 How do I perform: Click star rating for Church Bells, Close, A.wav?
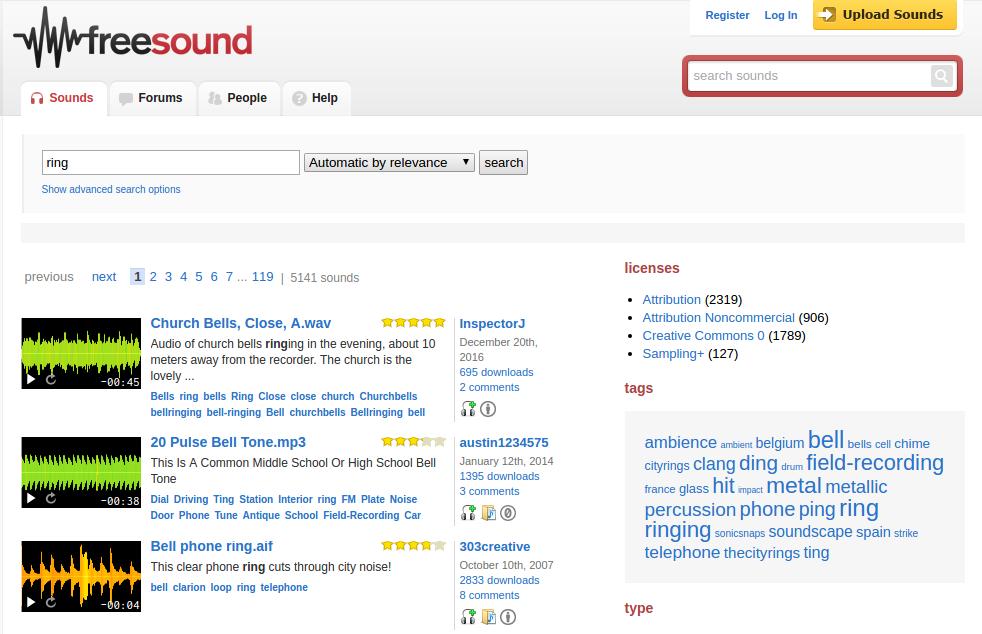[413, 323]
